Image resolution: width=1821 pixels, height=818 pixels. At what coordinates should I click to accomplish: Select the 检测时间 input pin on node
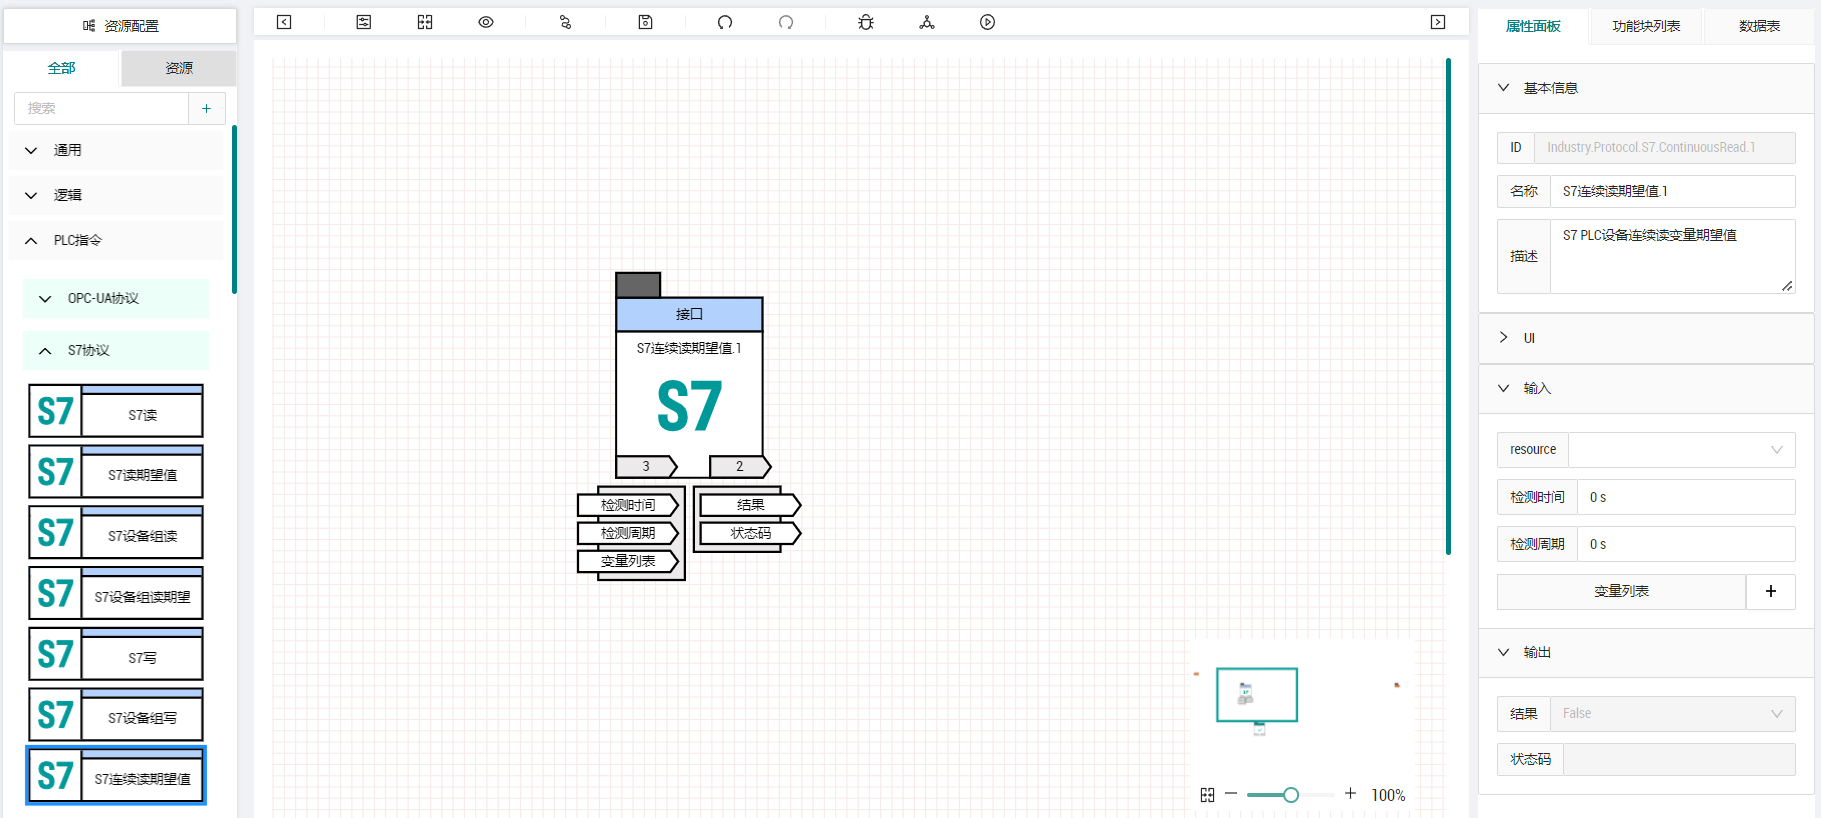(628, 505)
